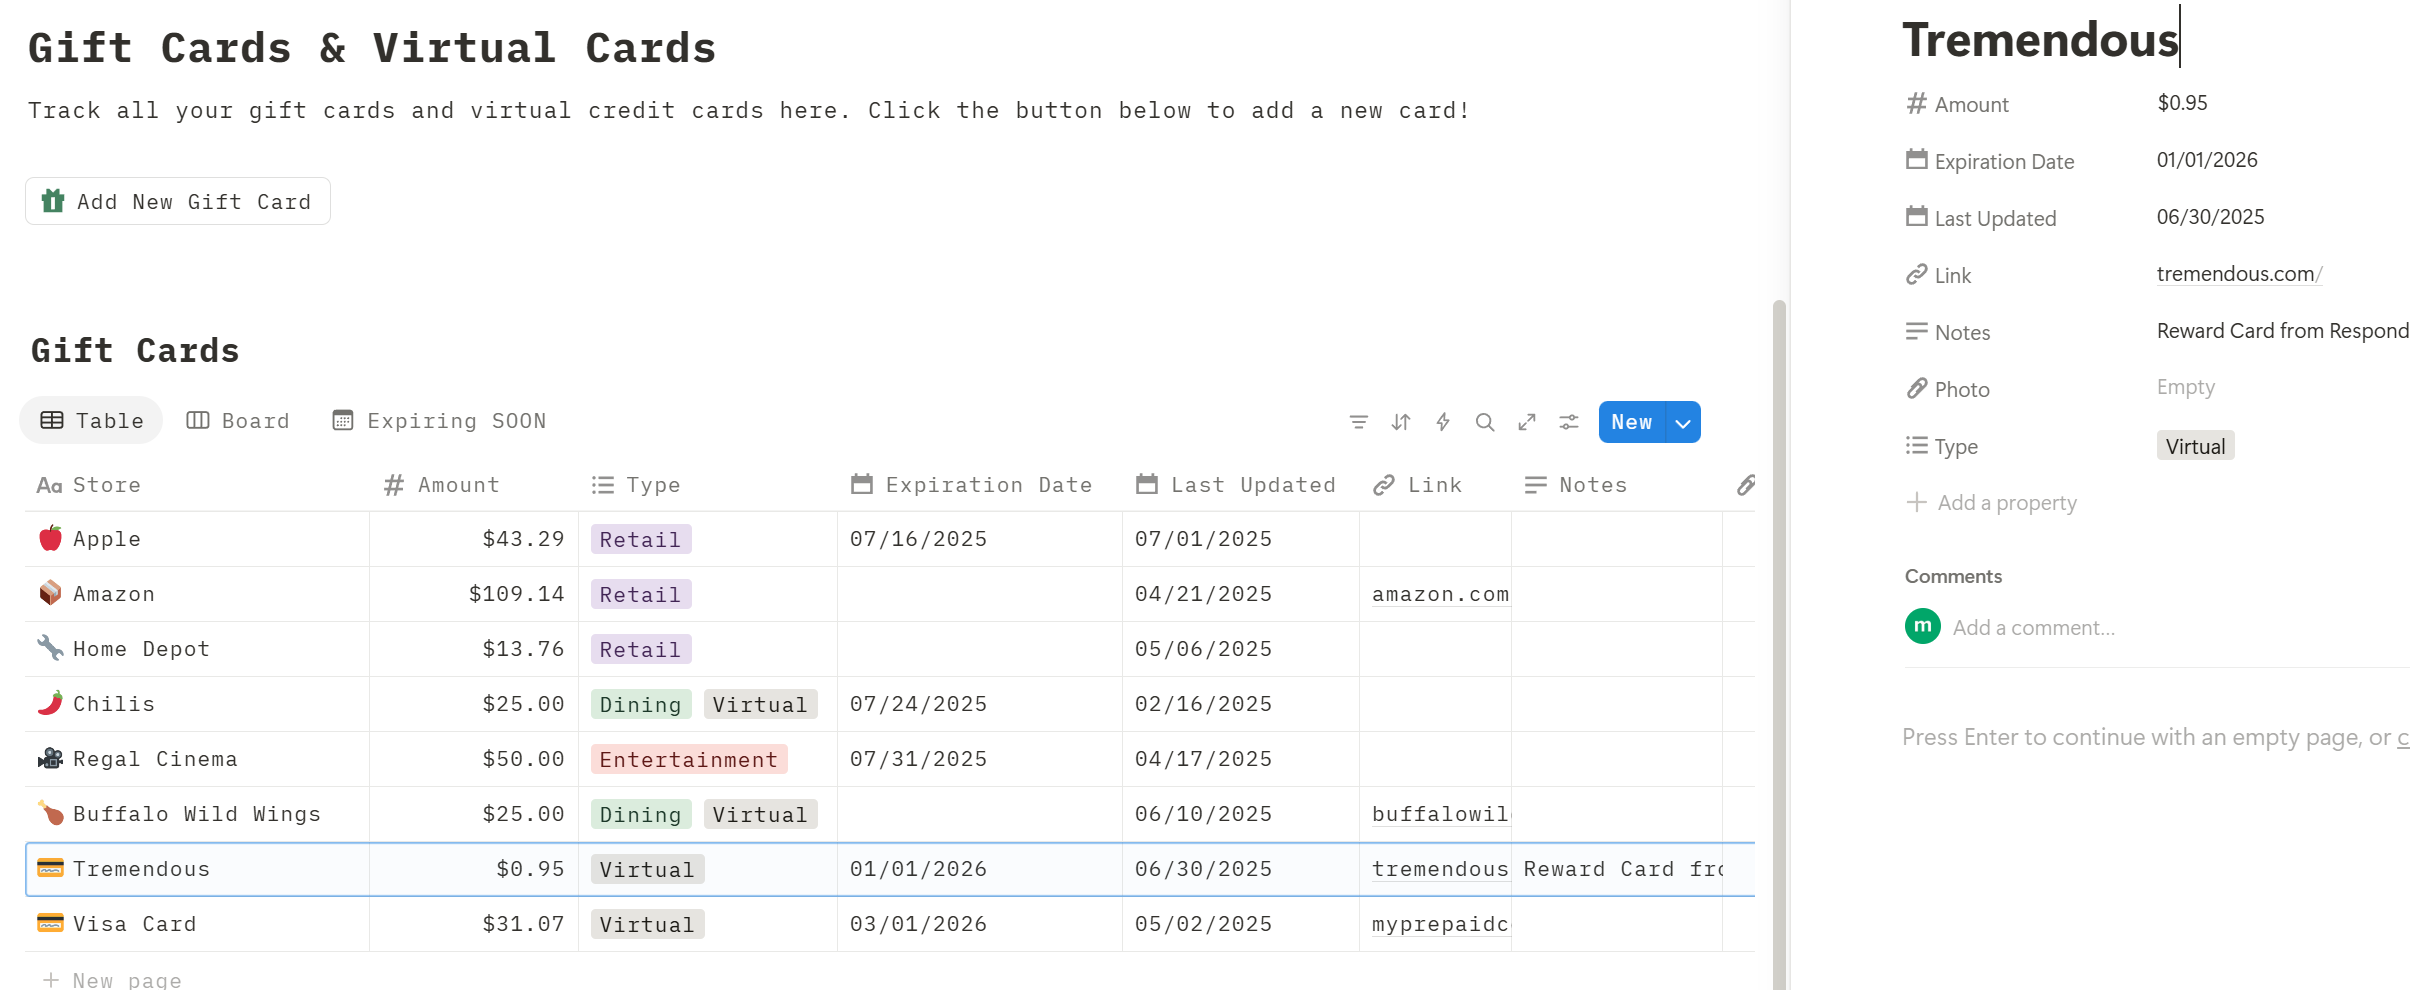Click the $0.95 amount in side panel
The image size is (2410, 990).
pos(2182,103)
